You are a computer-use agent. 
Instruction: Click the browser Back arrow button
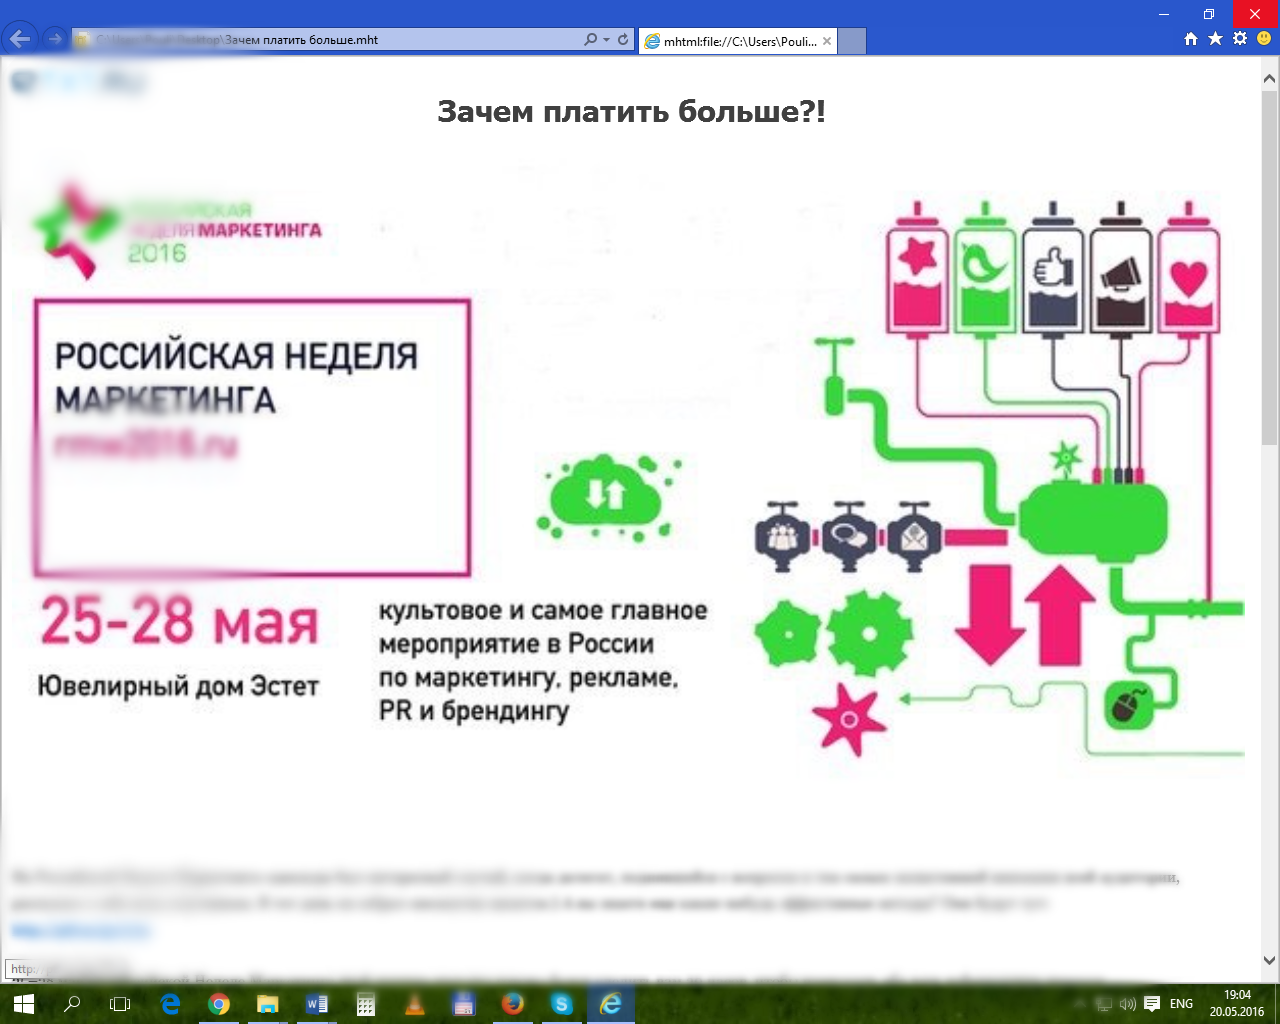(20, 39)
